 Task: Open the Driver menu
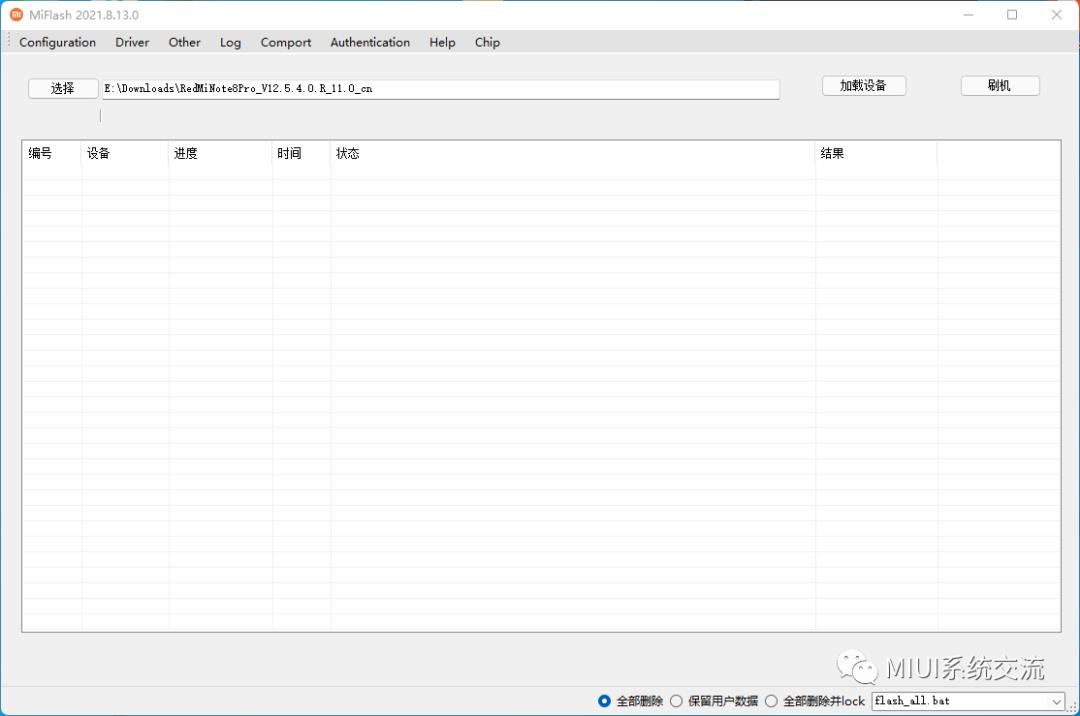(132, 42)
